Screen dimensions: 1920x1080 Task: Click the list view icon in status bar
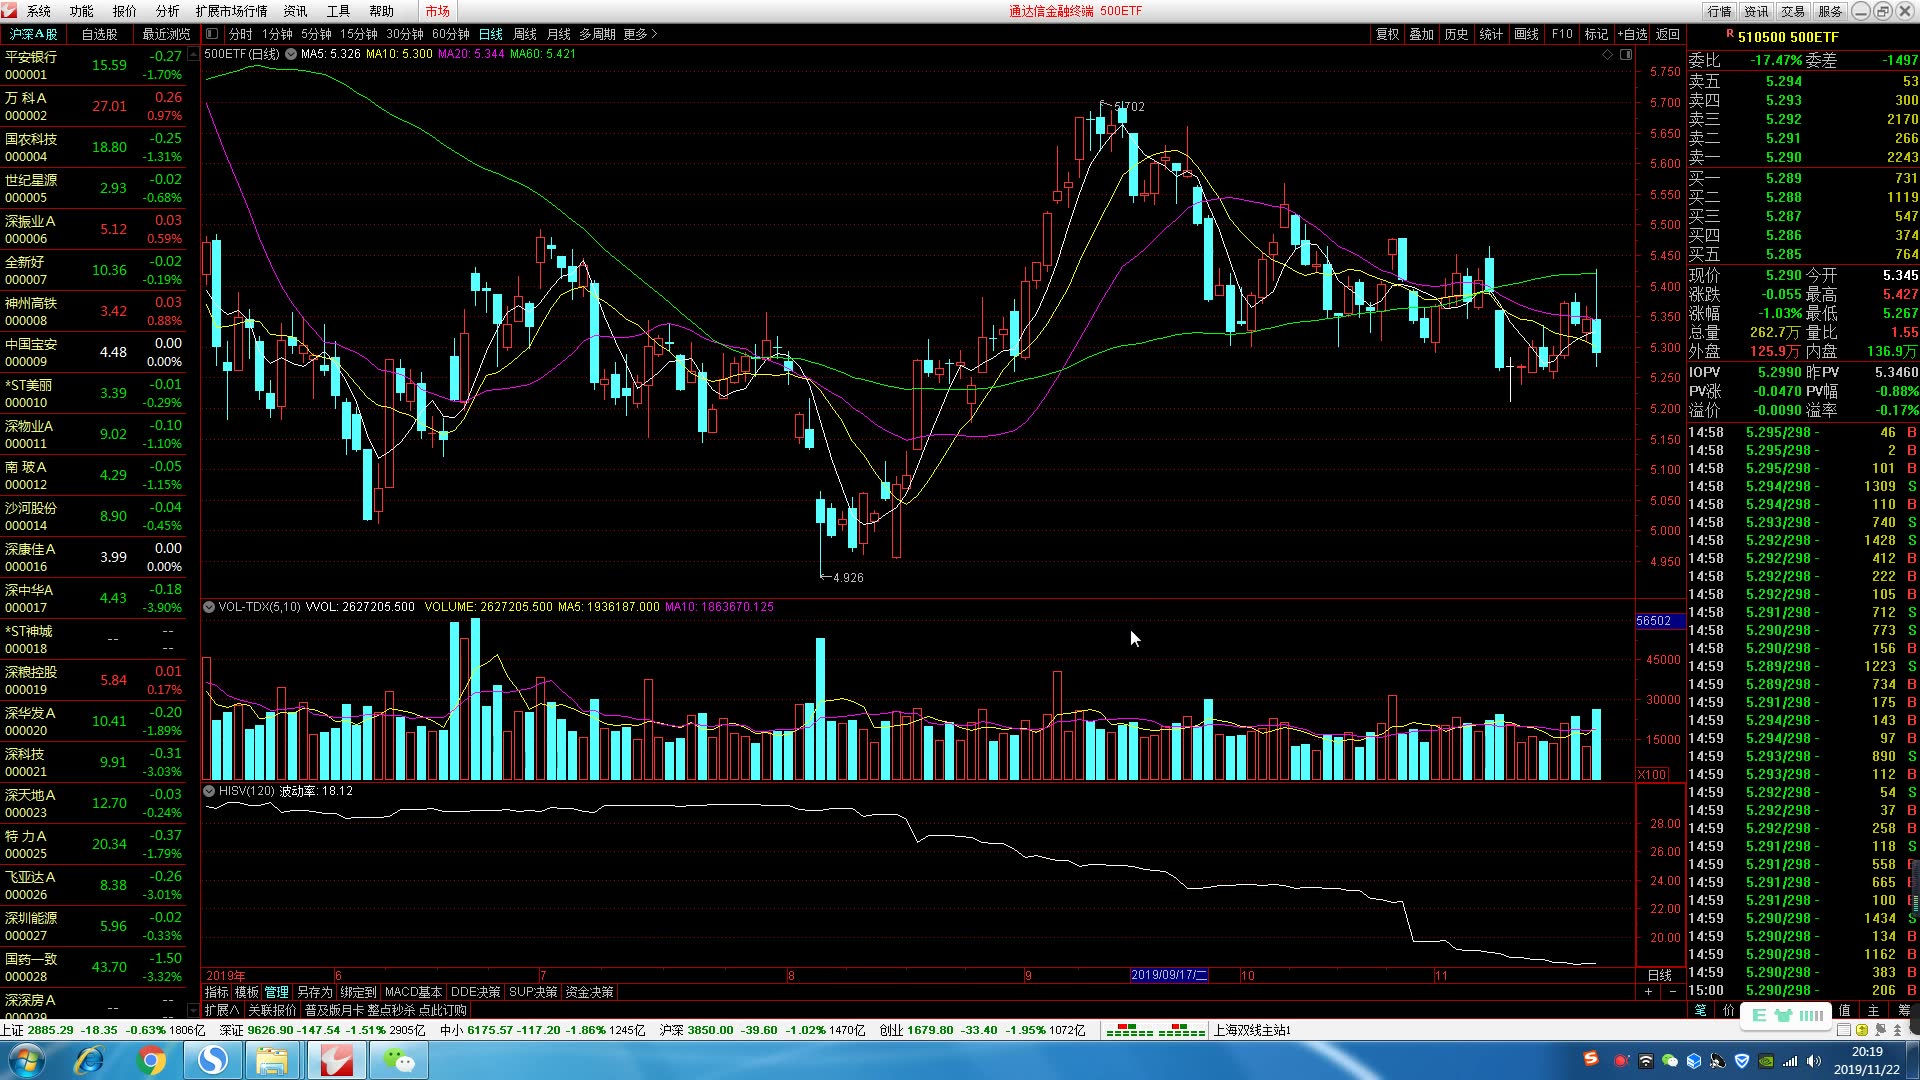coord(1843,1030)
